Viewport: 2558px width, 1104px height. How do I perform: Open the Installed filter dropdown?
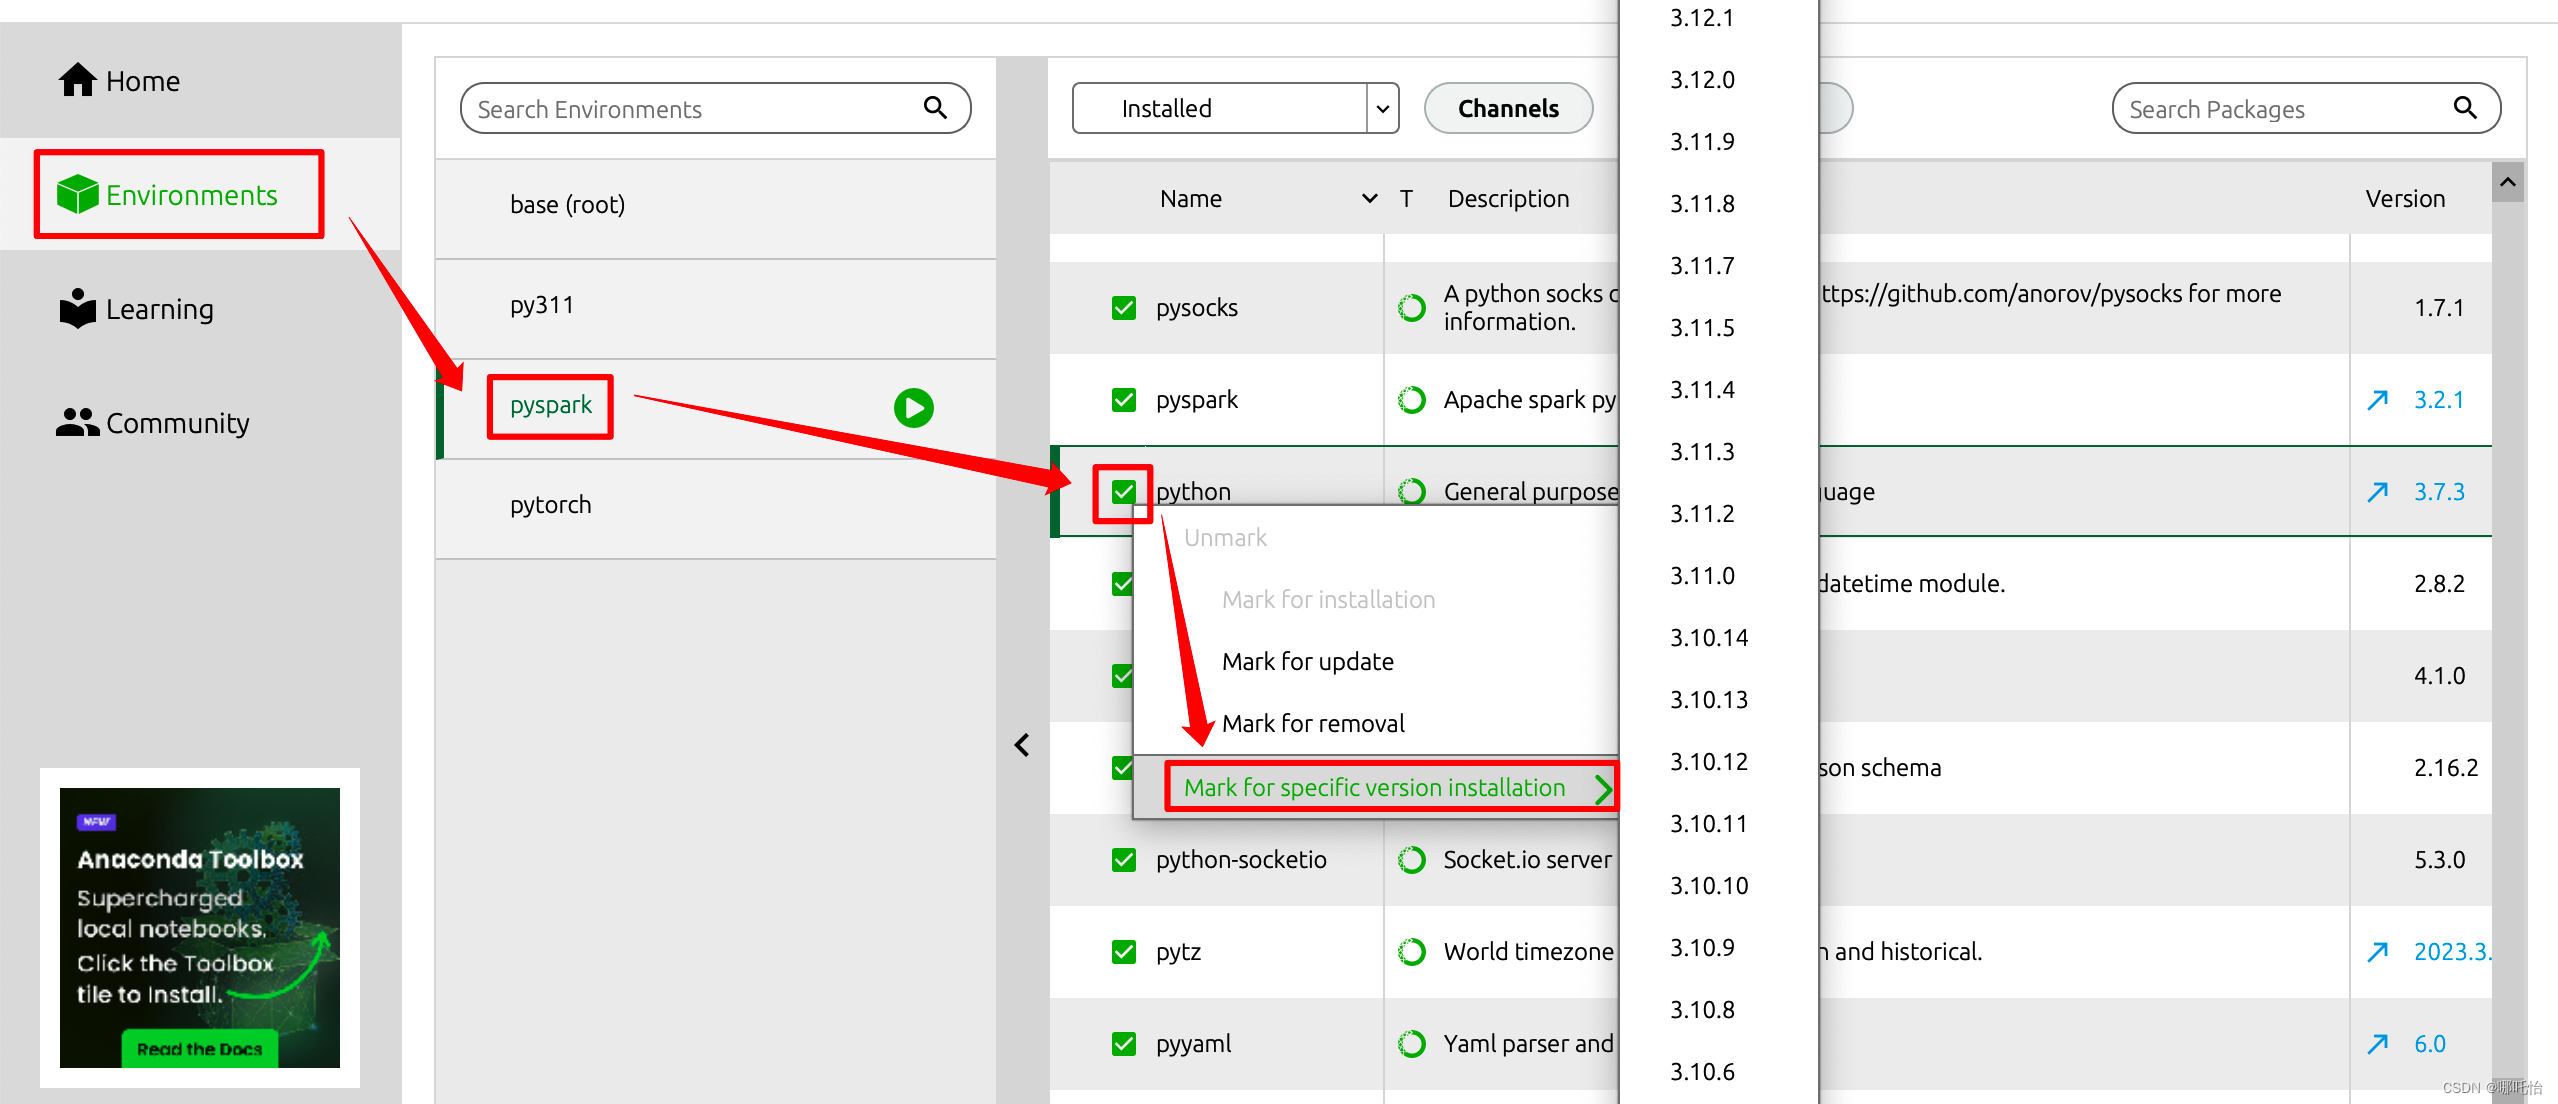[1382, 108]
